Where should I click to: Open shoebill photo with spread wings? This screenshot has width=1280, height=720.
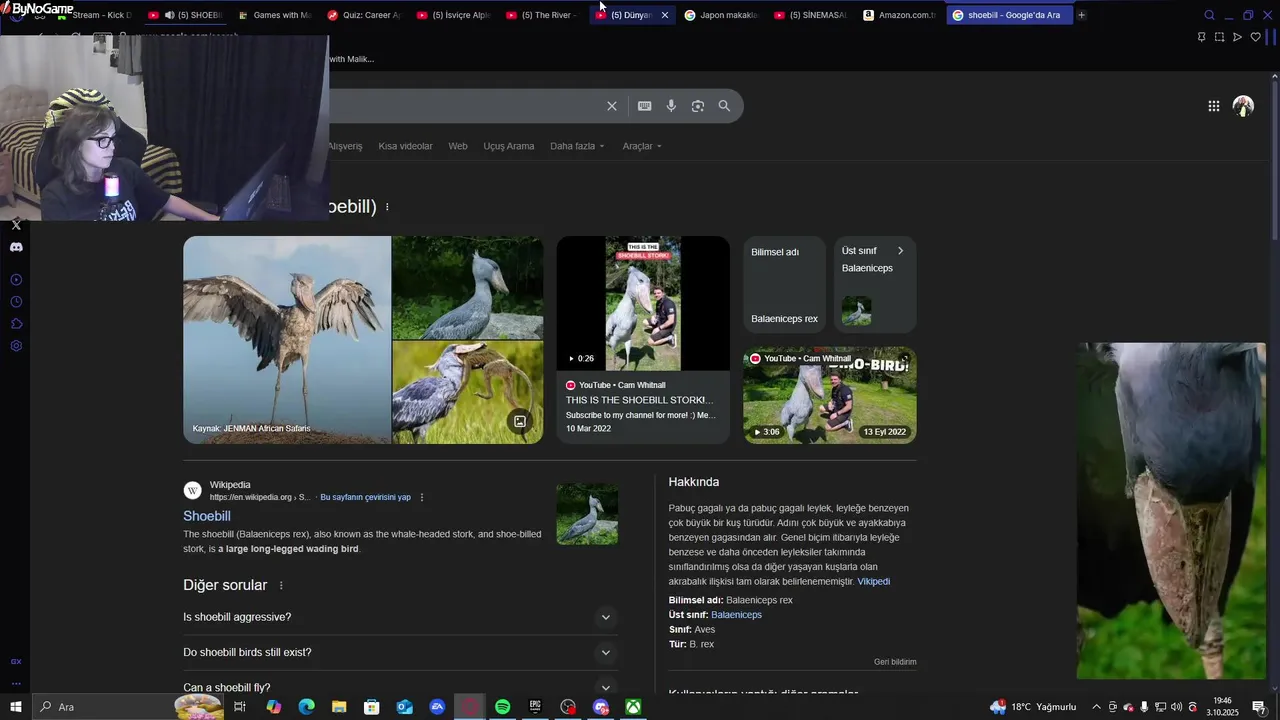pyautogui.click(x=287, y=340)
